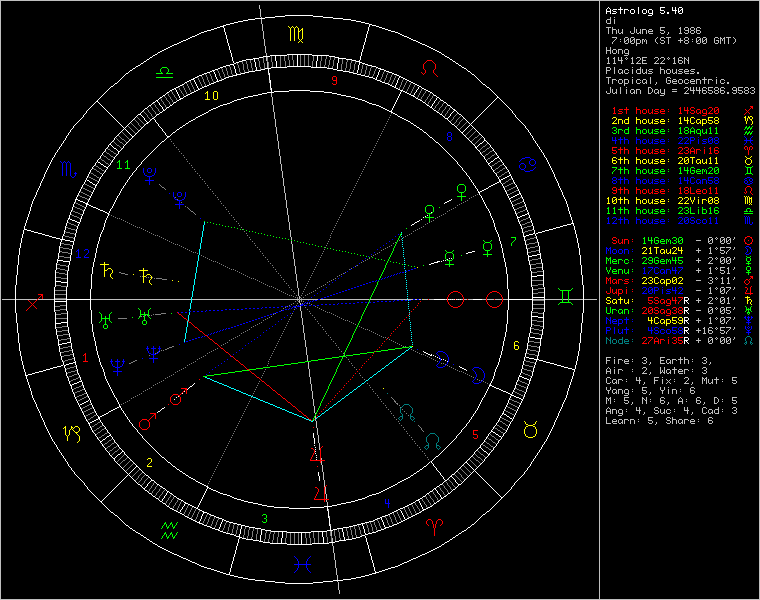
Task: Select house number 10 on the chart wheel
Action: 211,96
